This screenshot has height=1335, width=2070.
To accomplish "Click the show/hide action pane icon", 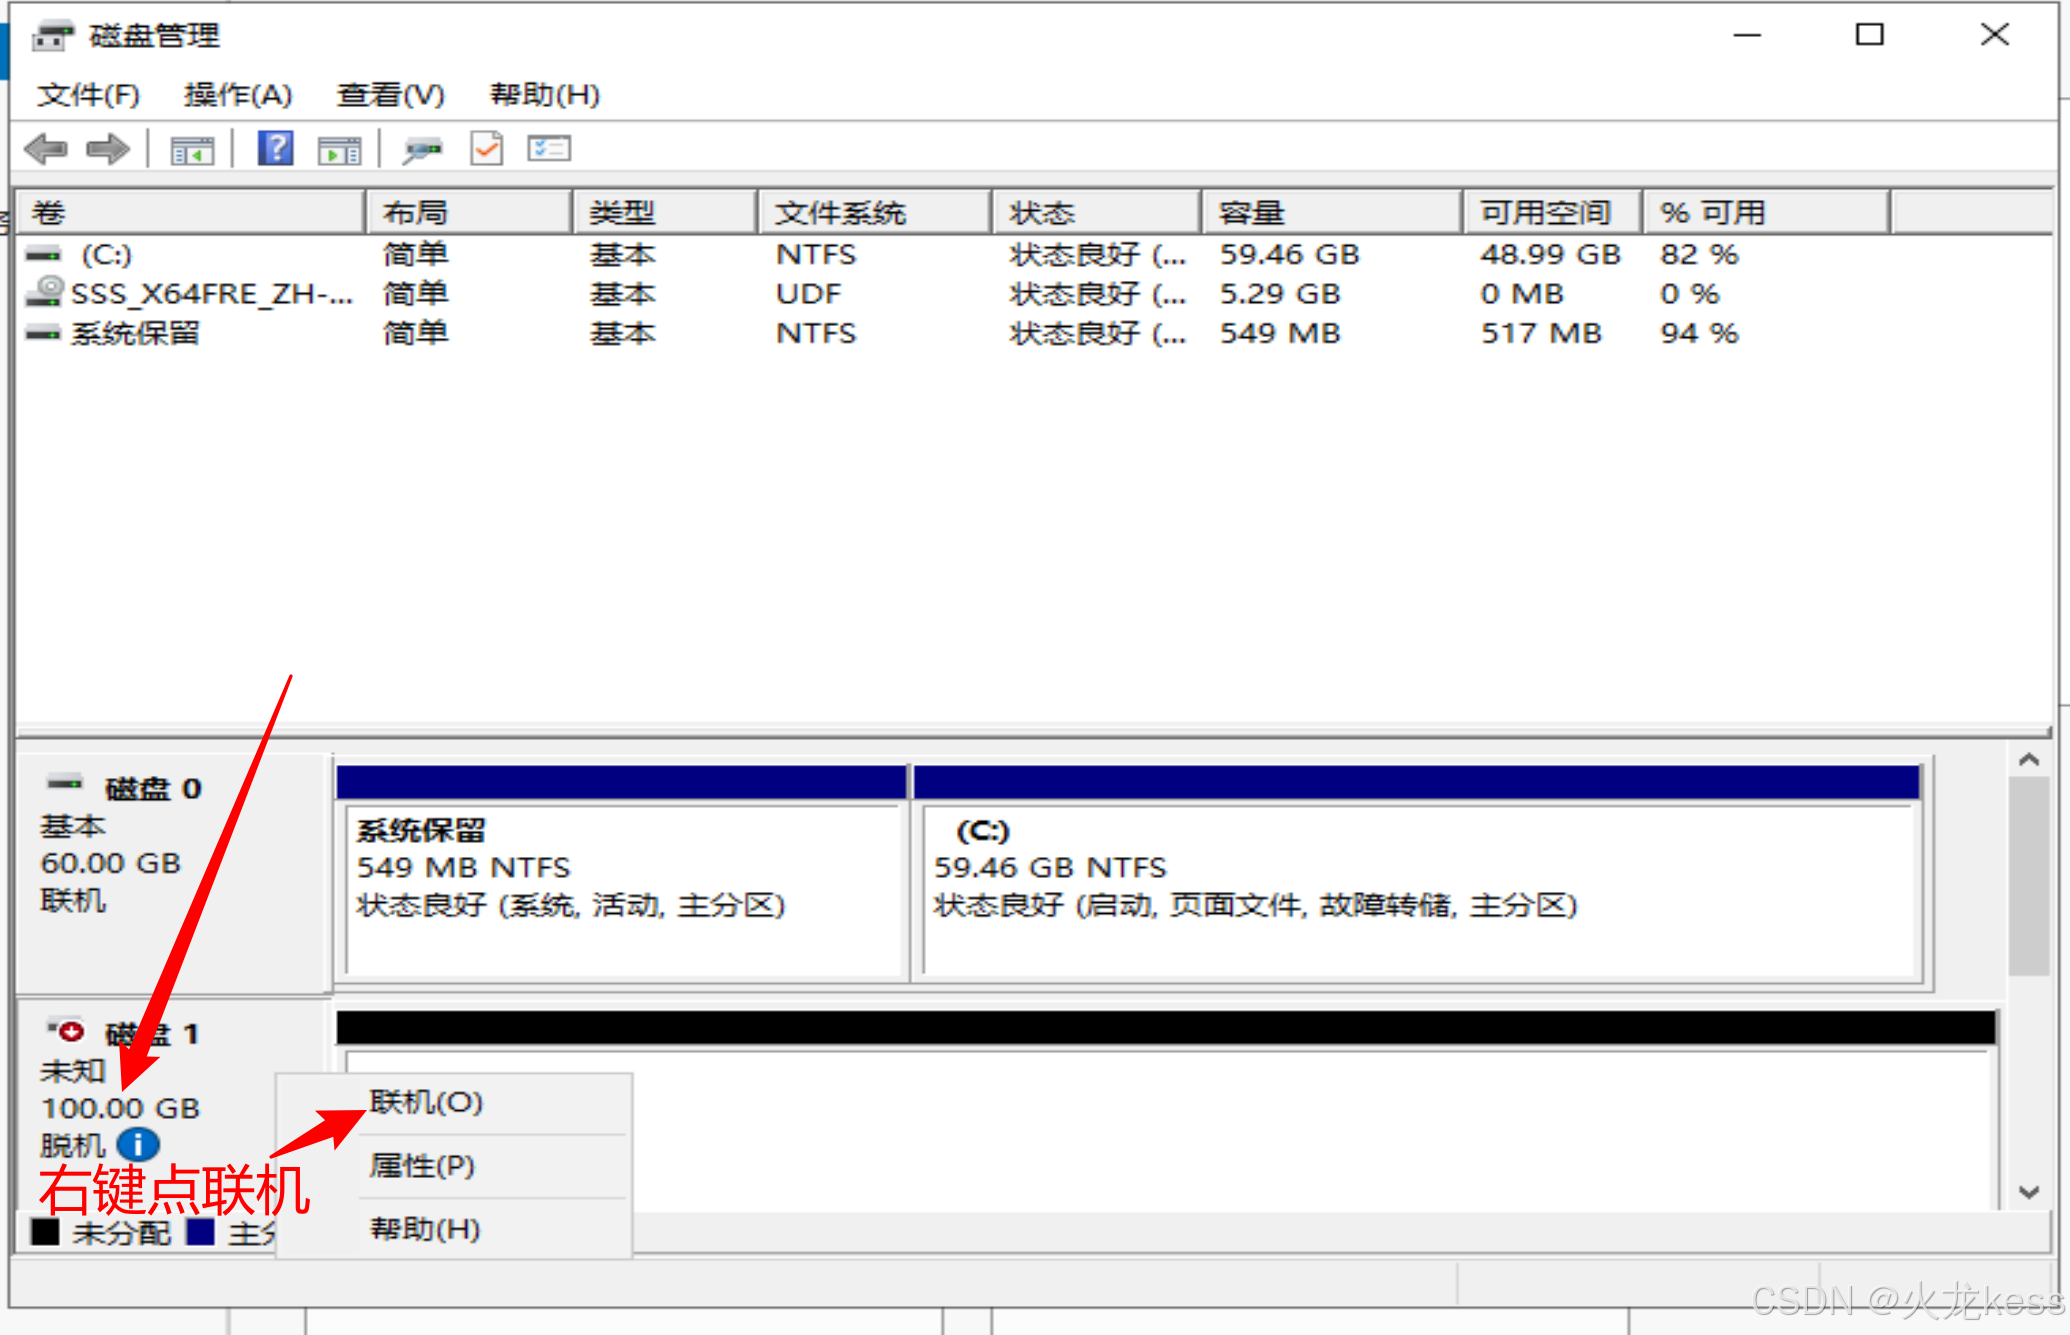I will (x=339, y=151).
